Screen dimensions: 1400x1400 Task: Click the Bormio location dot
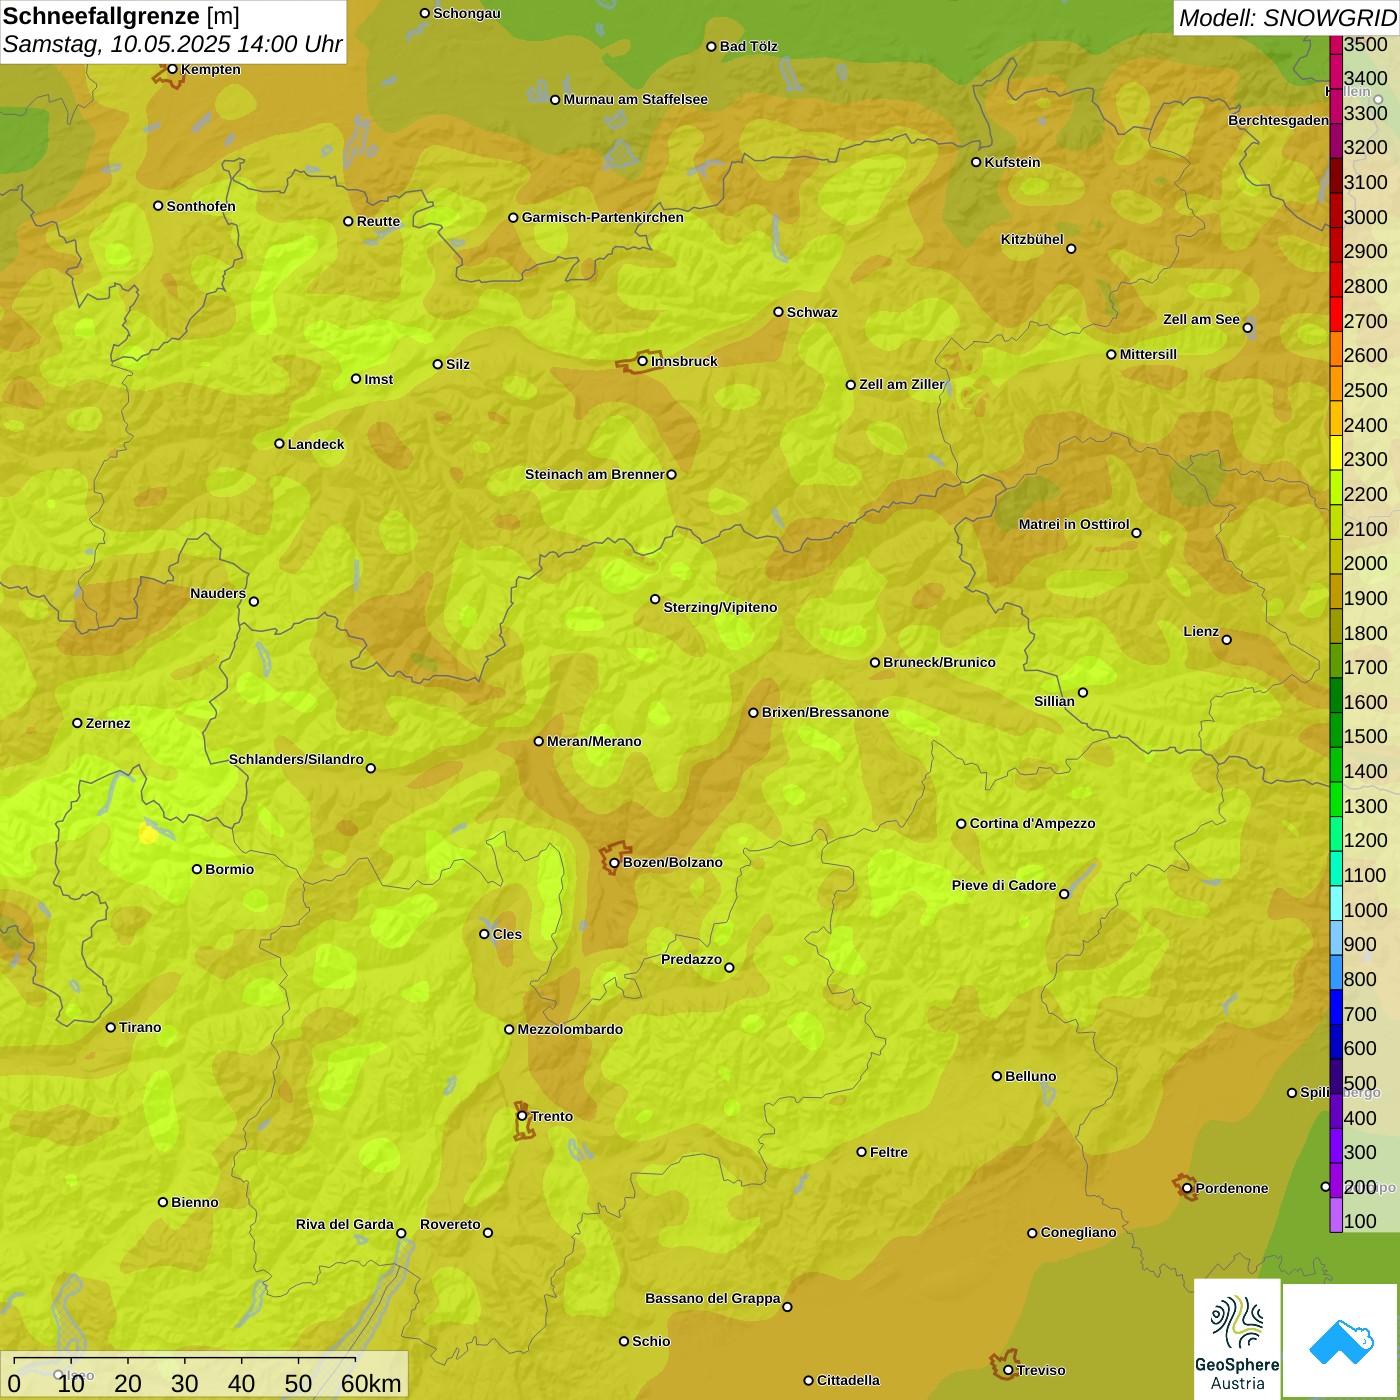pos(197,869)
